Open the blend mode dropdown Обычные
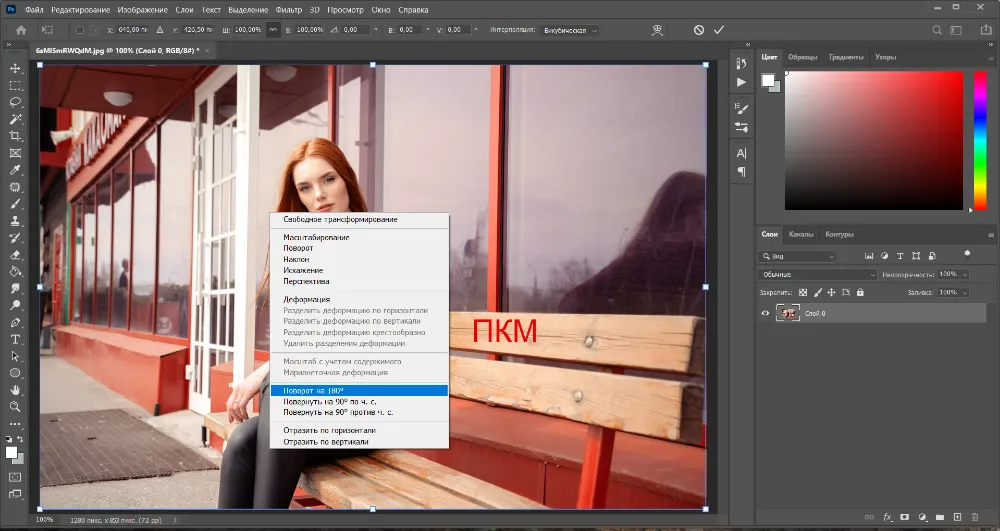 point(818,274)
